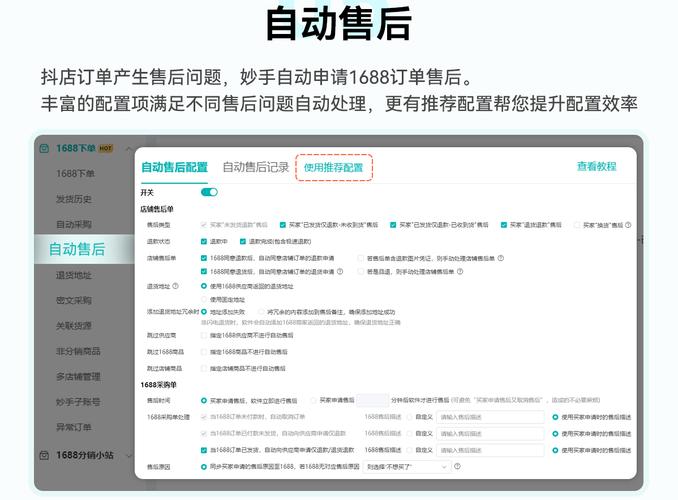The width and height of the screenshot is (678, 500).
Task: Select delayed 买家申请售后 minutes radio
Action: point(313,401)
